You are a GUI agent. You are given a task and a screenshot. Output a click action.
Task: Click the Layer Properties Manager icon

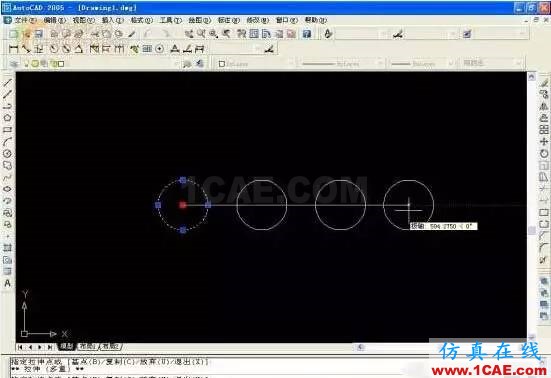click(x=13, y=64)
